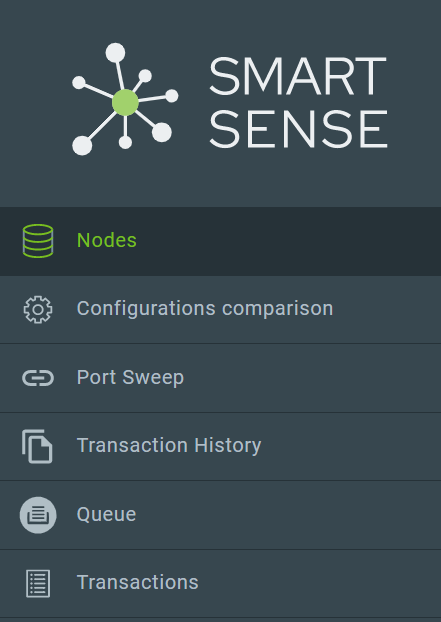This screenshot has width=441, height=622.
Task: Click the Port Sweep chain-link icon
Action: point(38,378)
